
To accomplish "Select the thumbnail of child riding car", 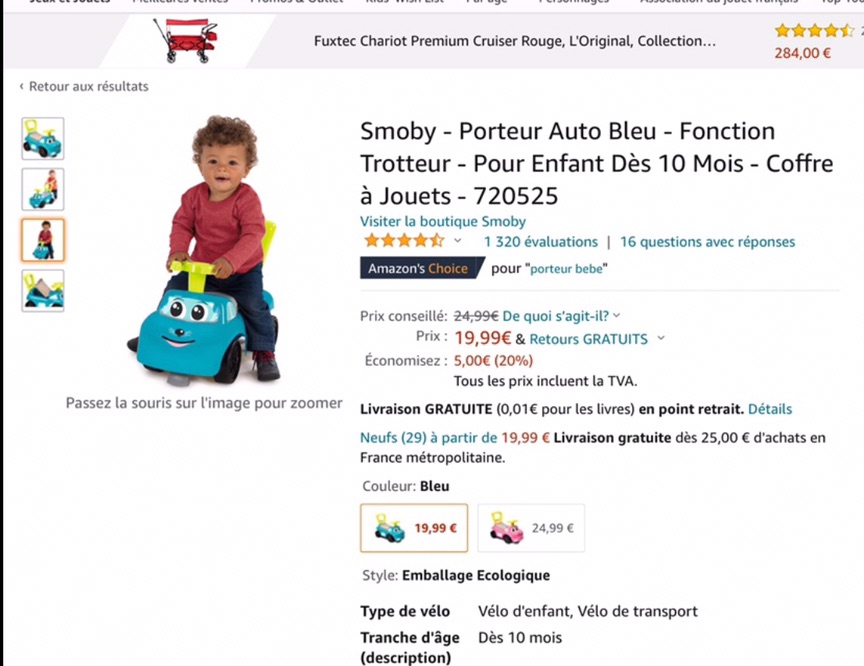I will point(43,240).
